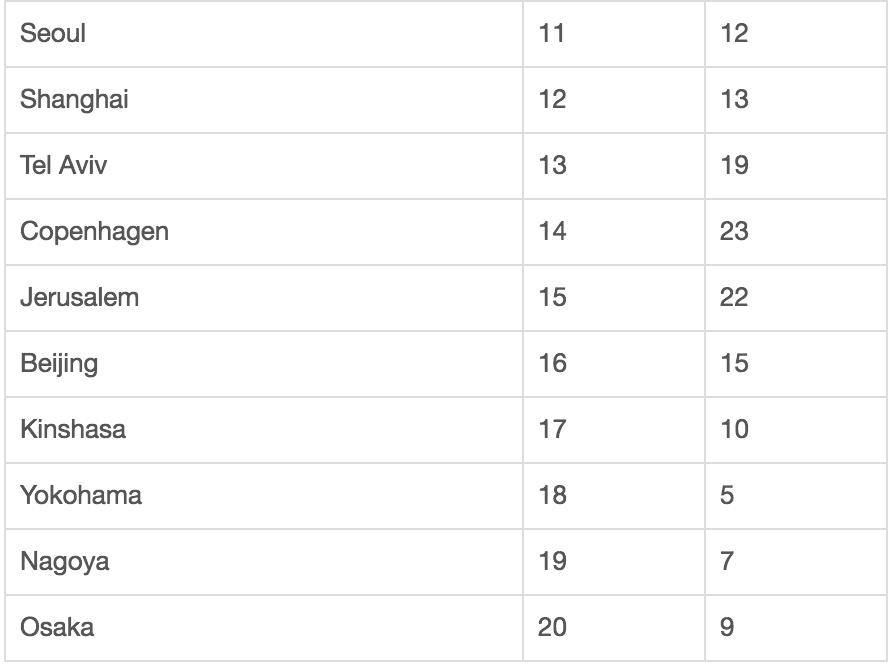The height and width of the screenshot is (668, 894).
Task: Click value 23 in Copenhagen's row
Action: 734,232
